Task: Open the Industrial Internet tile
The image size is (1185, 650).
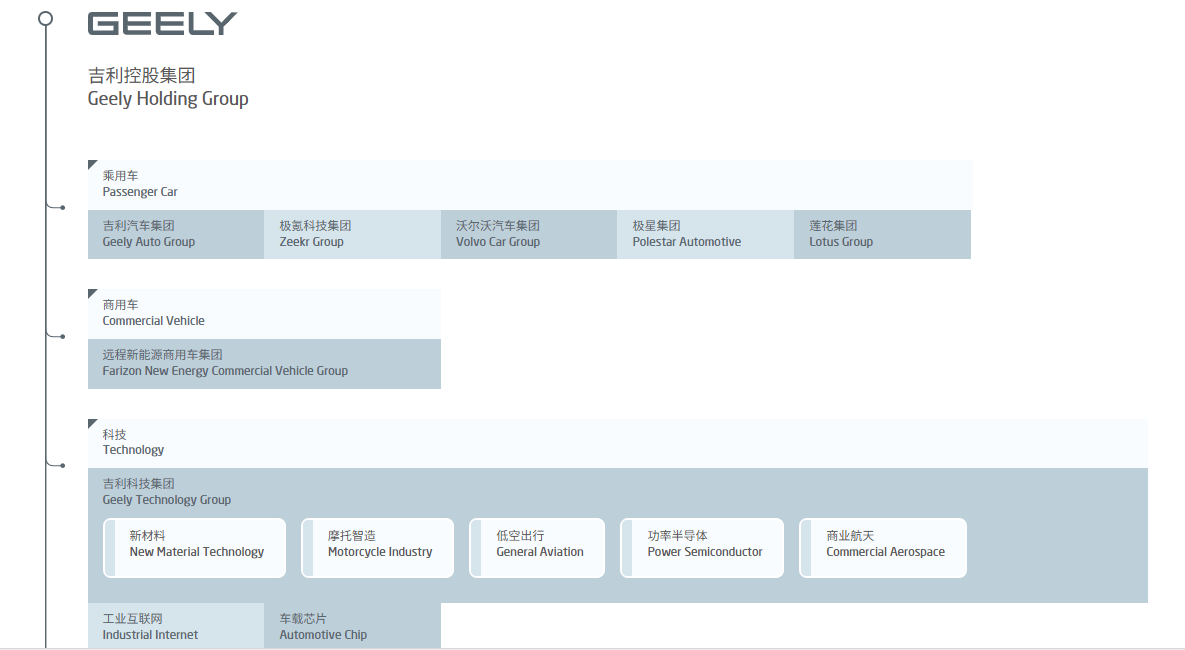Action: pos(176,626)
